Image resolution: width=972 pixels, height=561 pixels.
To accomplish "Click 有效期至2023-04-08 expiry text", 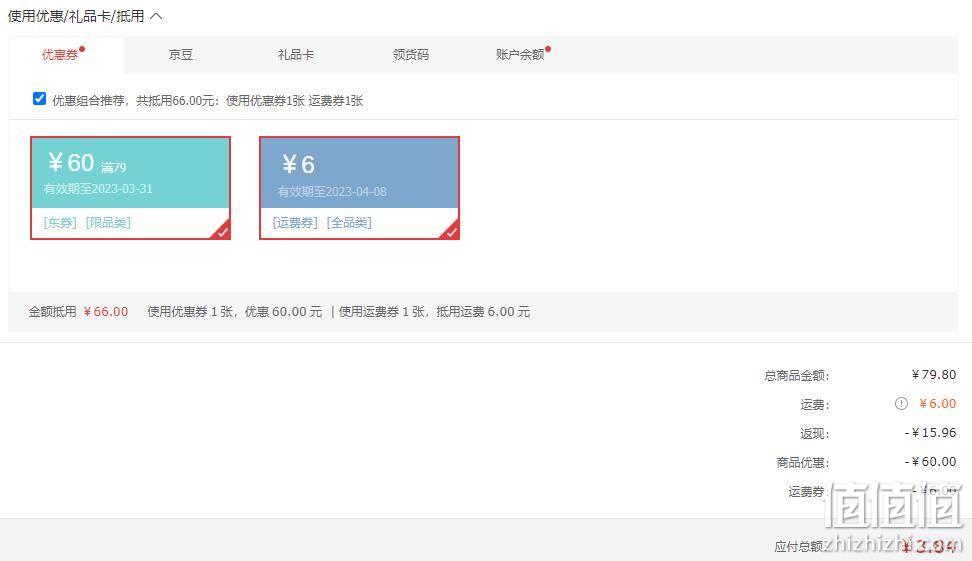I will 332,192.
